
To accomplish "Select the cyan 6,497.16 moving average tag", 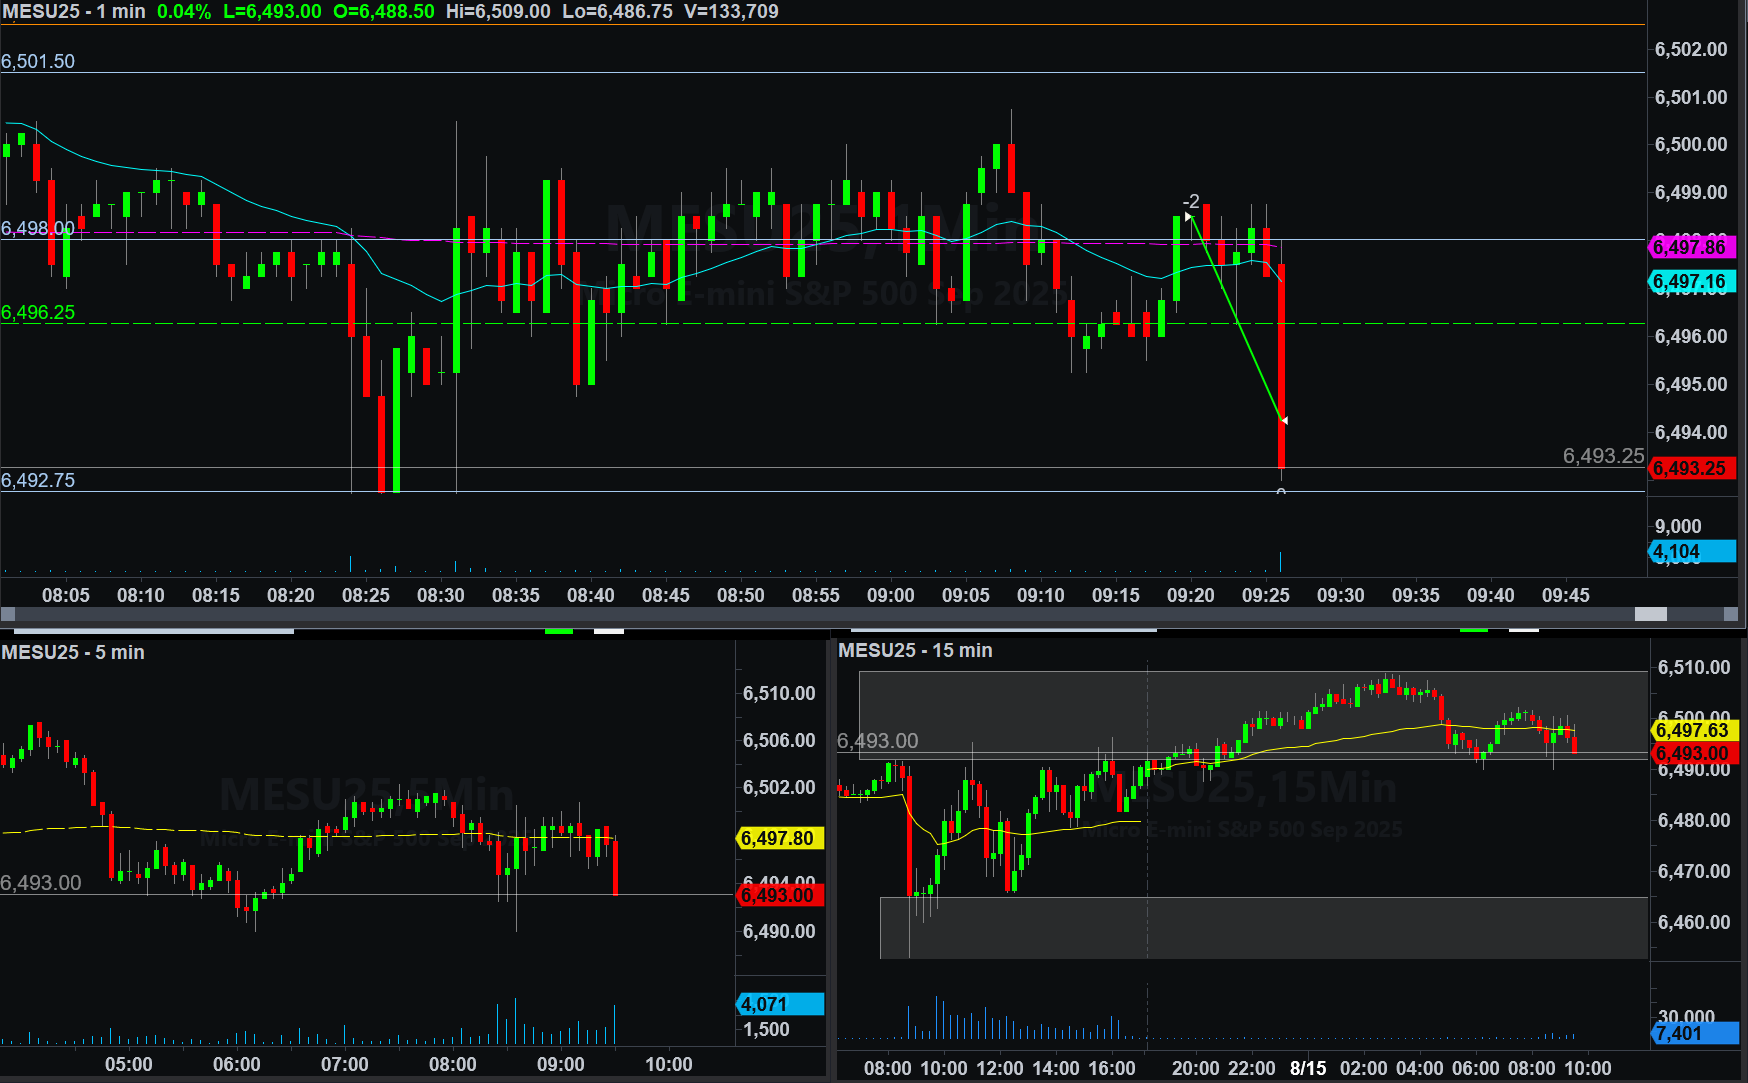I will tap(1691, 282).
